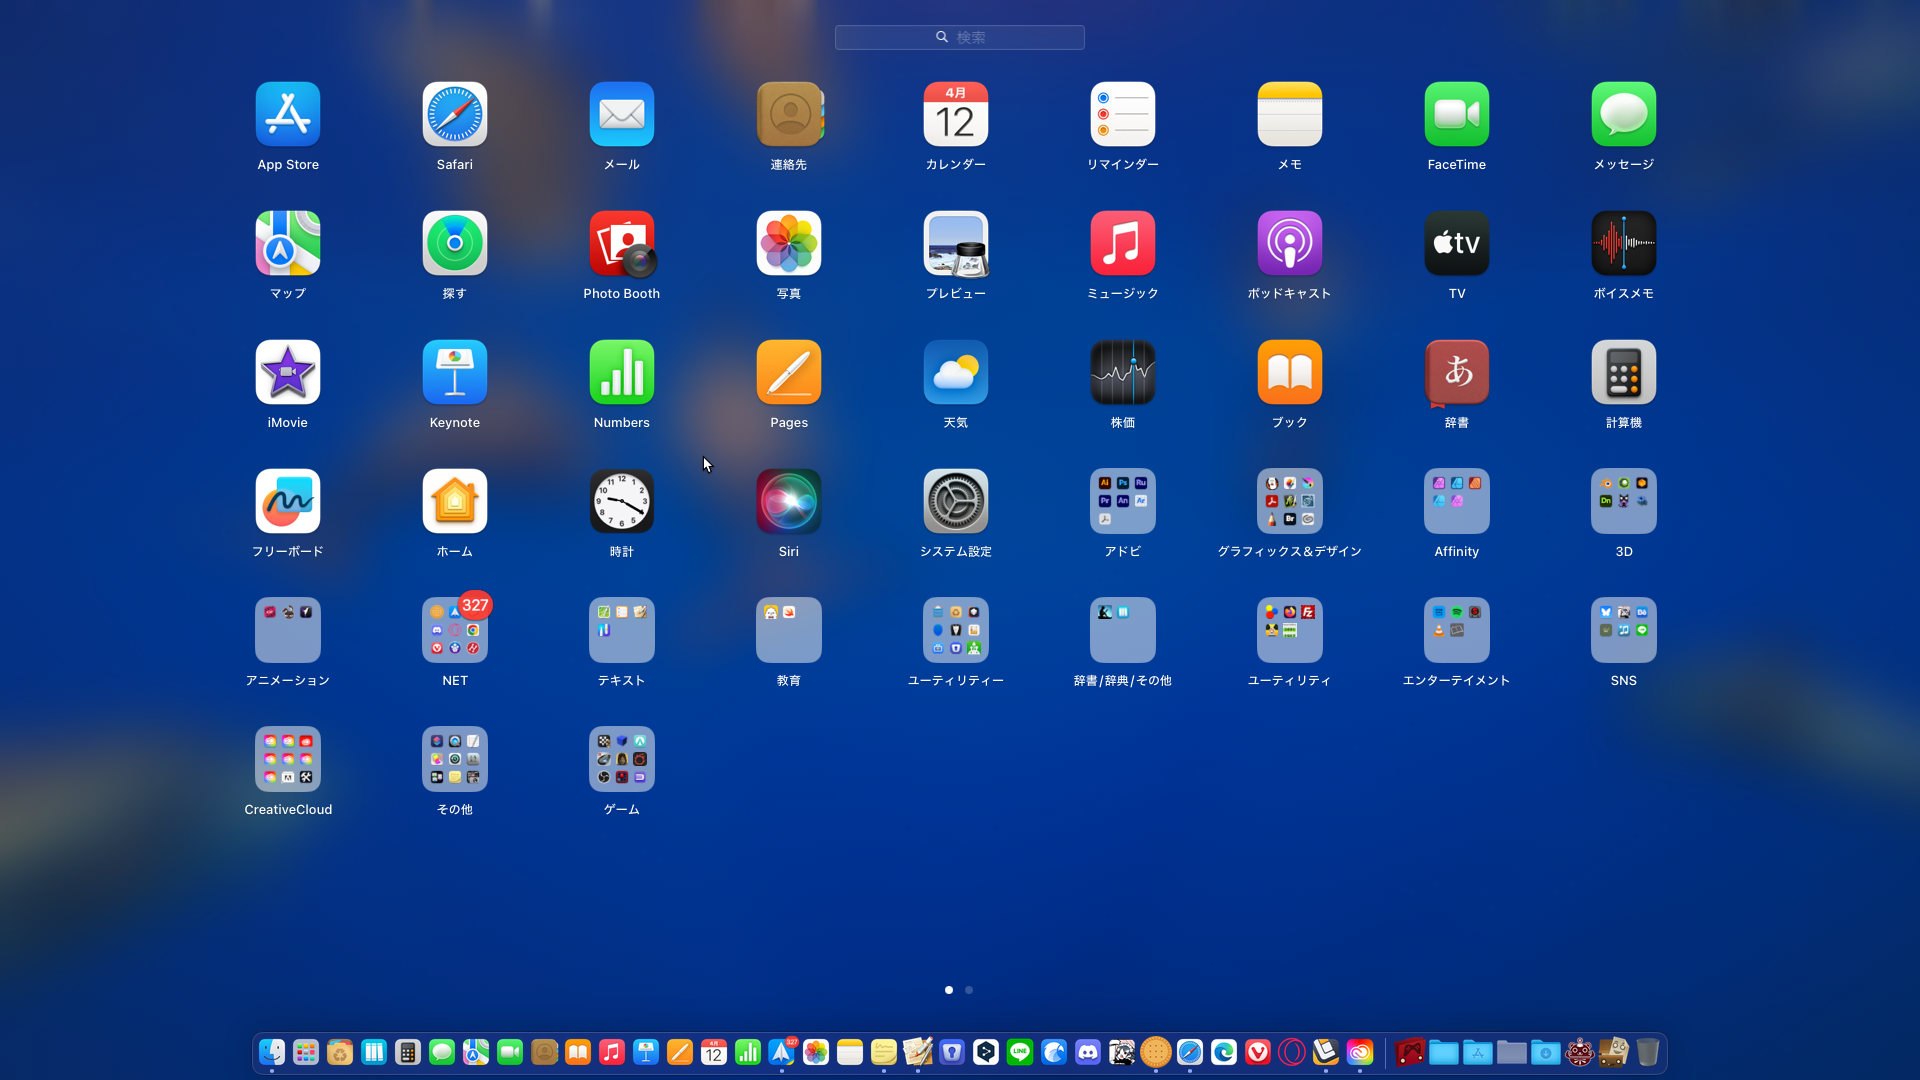The height and width of the screenshot is (1080, 1920).
Task: Launch FaceTime from the Launchpad grid
Action: pyautogui.click(x=1457, y=114)
